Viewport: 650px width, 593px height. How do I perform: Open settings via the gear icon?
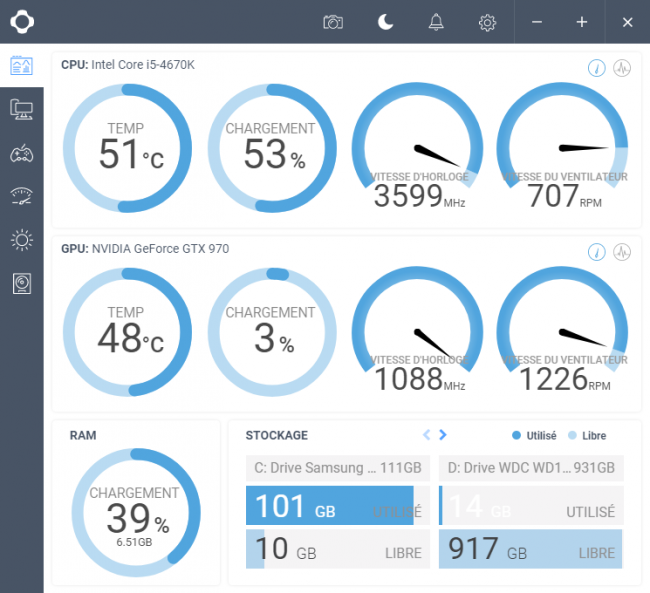[x=487, y=22]
